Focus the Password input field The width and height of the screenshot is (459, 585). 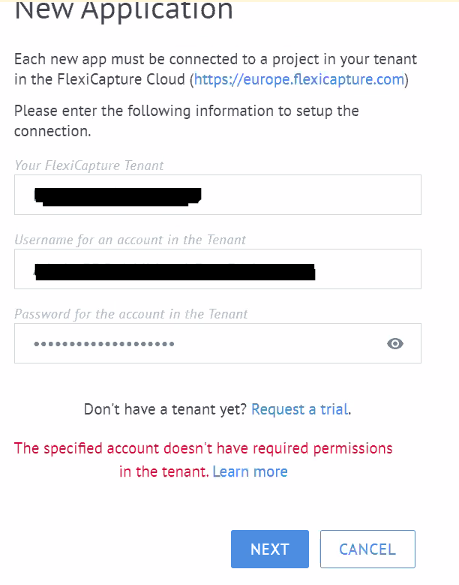pyautogui.click(x=218, y=343)
